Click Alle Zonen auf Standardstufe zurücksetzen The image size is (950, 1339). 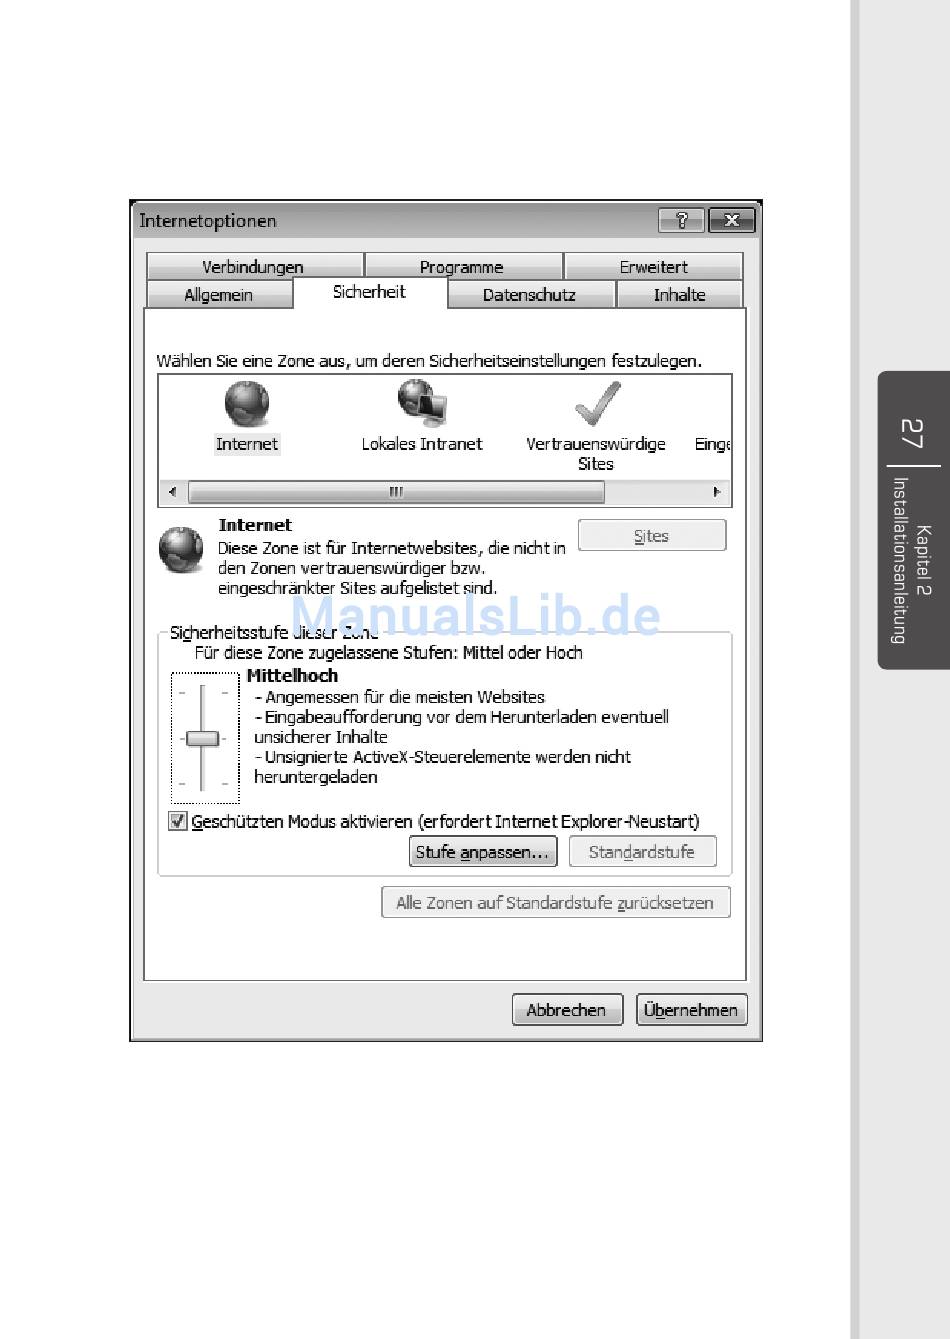(555, 902)
